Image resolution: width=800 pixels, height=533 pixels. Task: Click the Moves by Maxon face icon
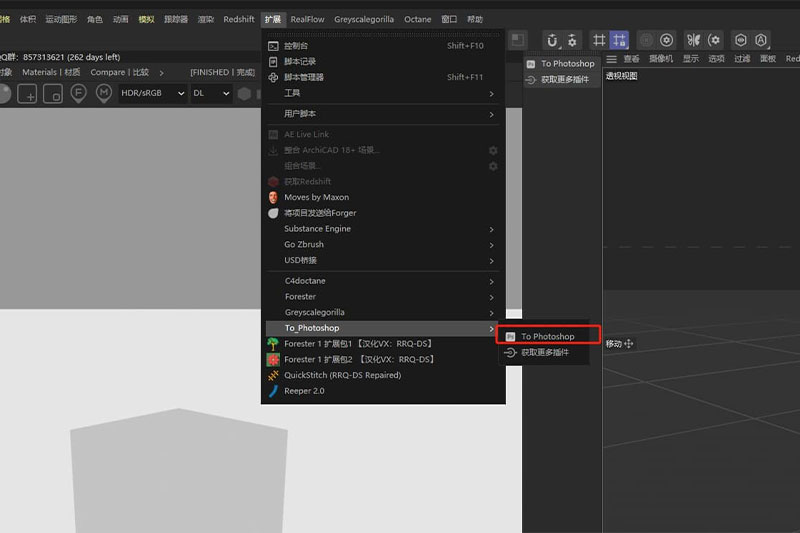[x=273, y=197]
